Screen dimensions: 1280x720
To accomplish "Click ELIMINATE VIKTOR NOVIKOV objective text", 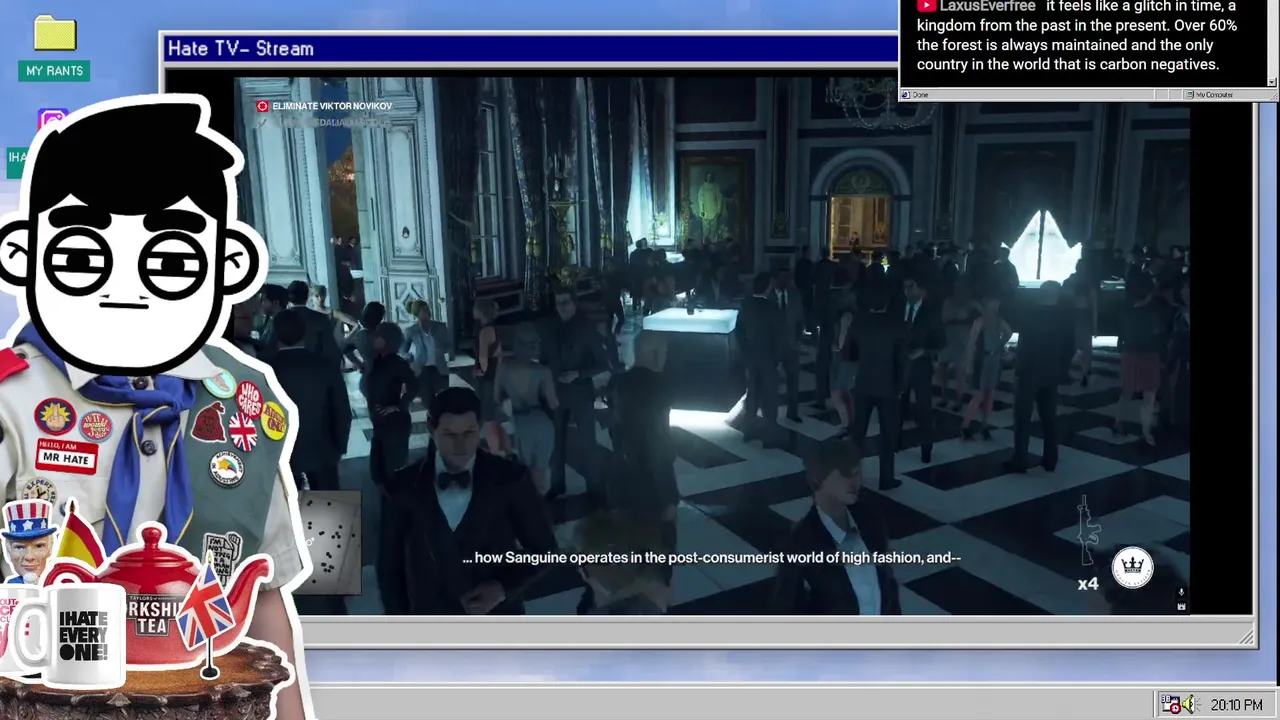I will tap(332, 106).
